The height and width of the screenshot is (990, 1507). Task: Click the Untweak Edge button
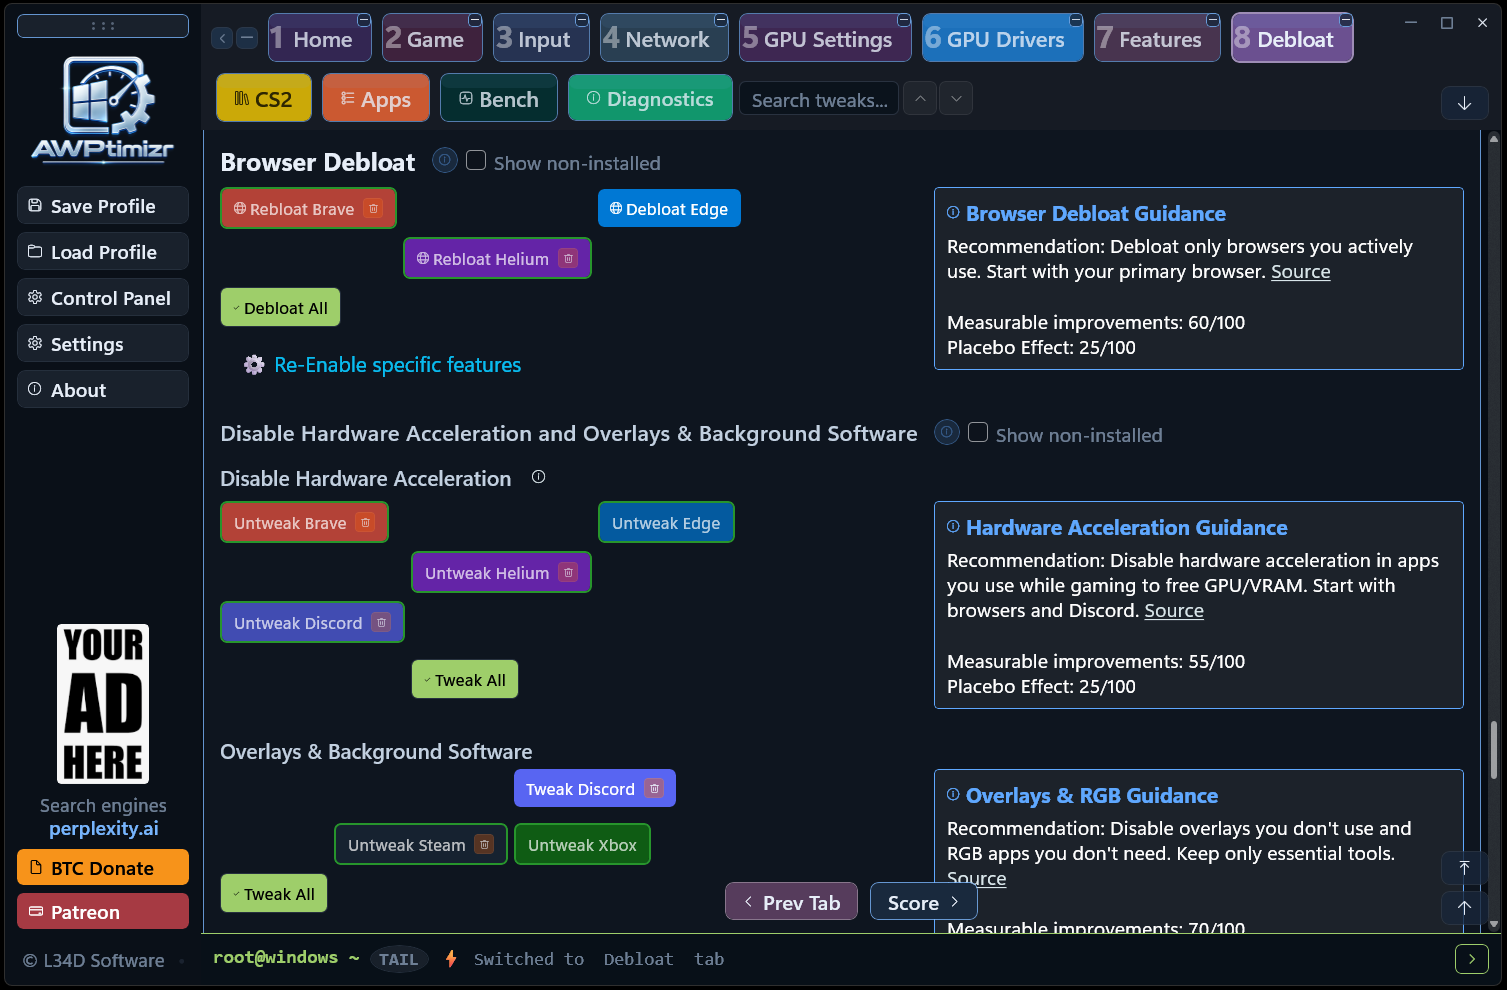coord(666,522)
